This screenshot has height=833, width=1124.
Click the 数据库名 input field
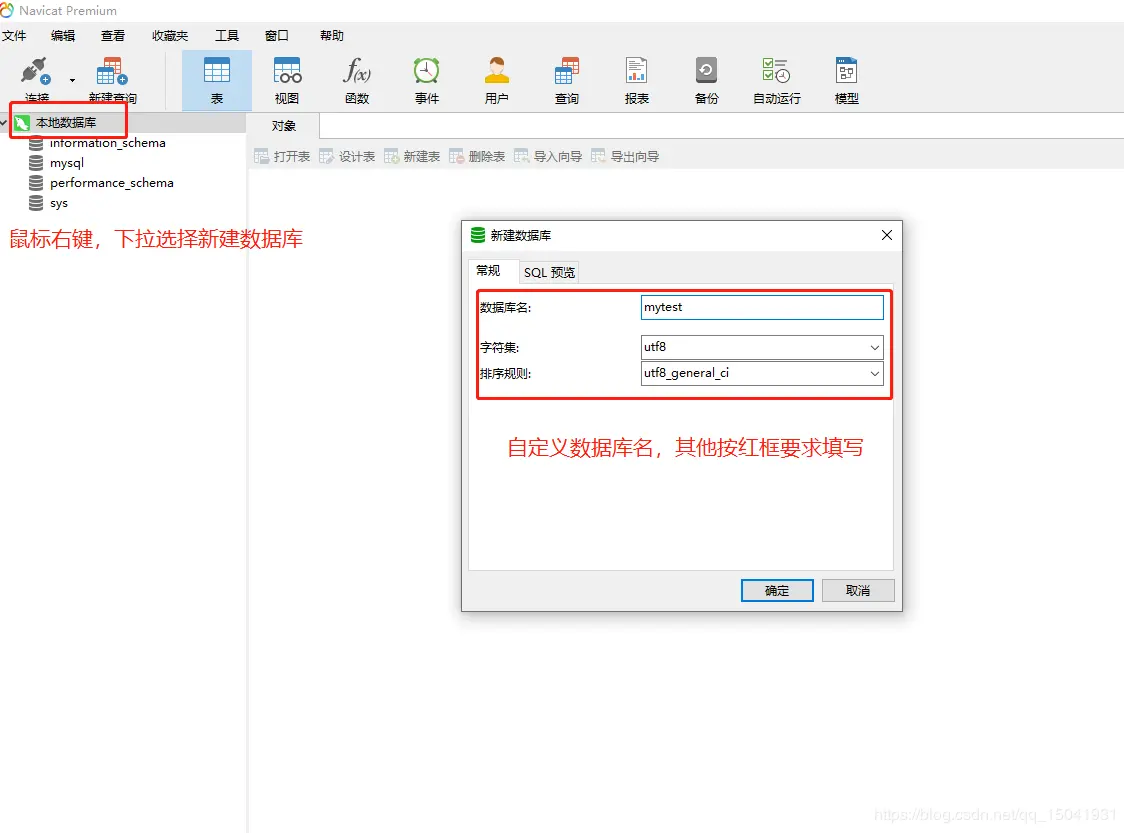coord(762,307)
